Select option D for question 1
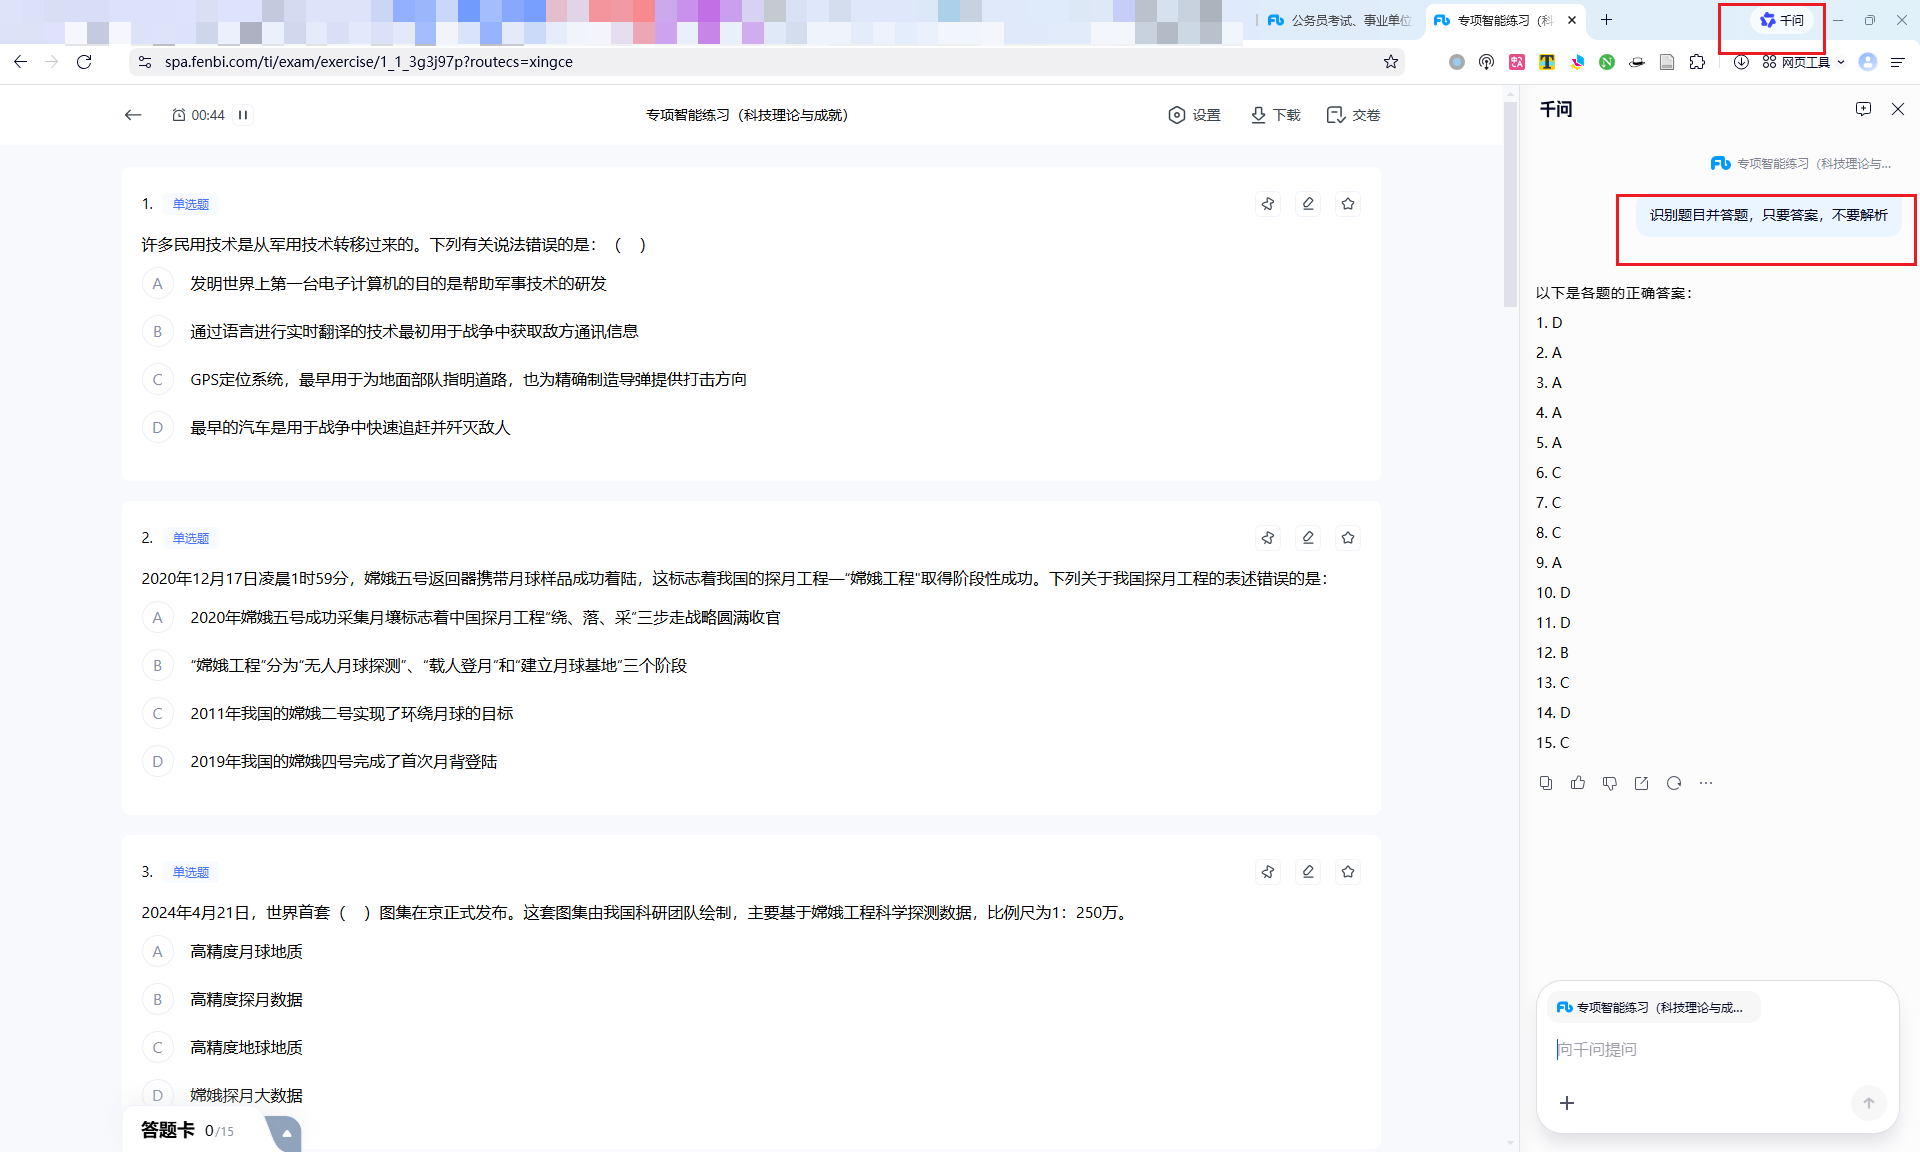The width and height of the screenshot is (1920, 1152). coord(157,428)
